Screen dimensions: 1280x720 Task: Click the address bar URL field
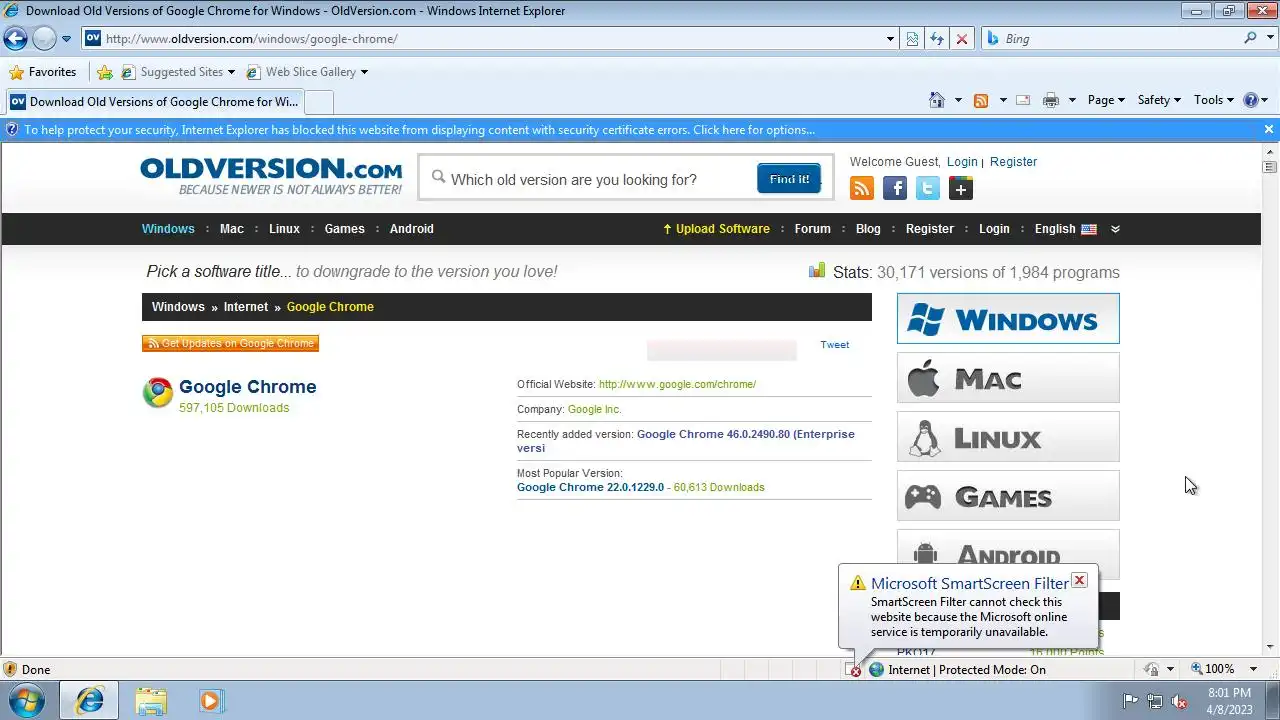pyautogui.click(x=483, y=39)
